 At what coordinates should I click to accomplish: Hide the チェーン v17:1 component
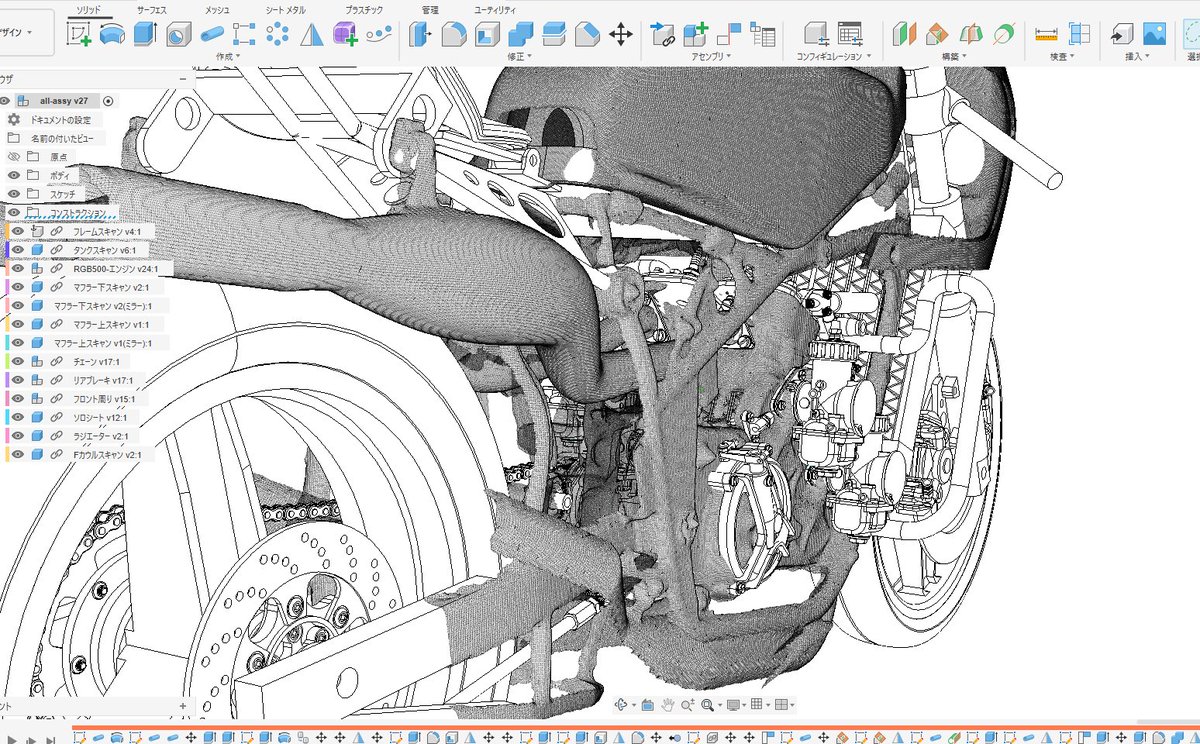point(18,361)
